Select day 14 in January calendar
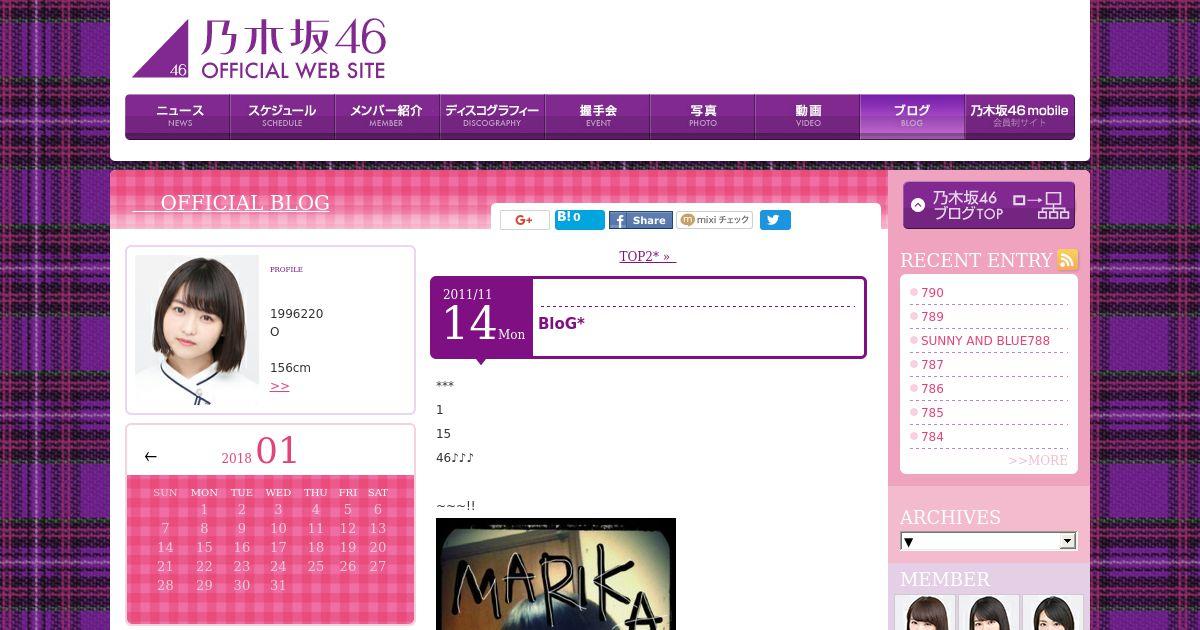This screenshot has width=1200, height=630. click(165, 547)
